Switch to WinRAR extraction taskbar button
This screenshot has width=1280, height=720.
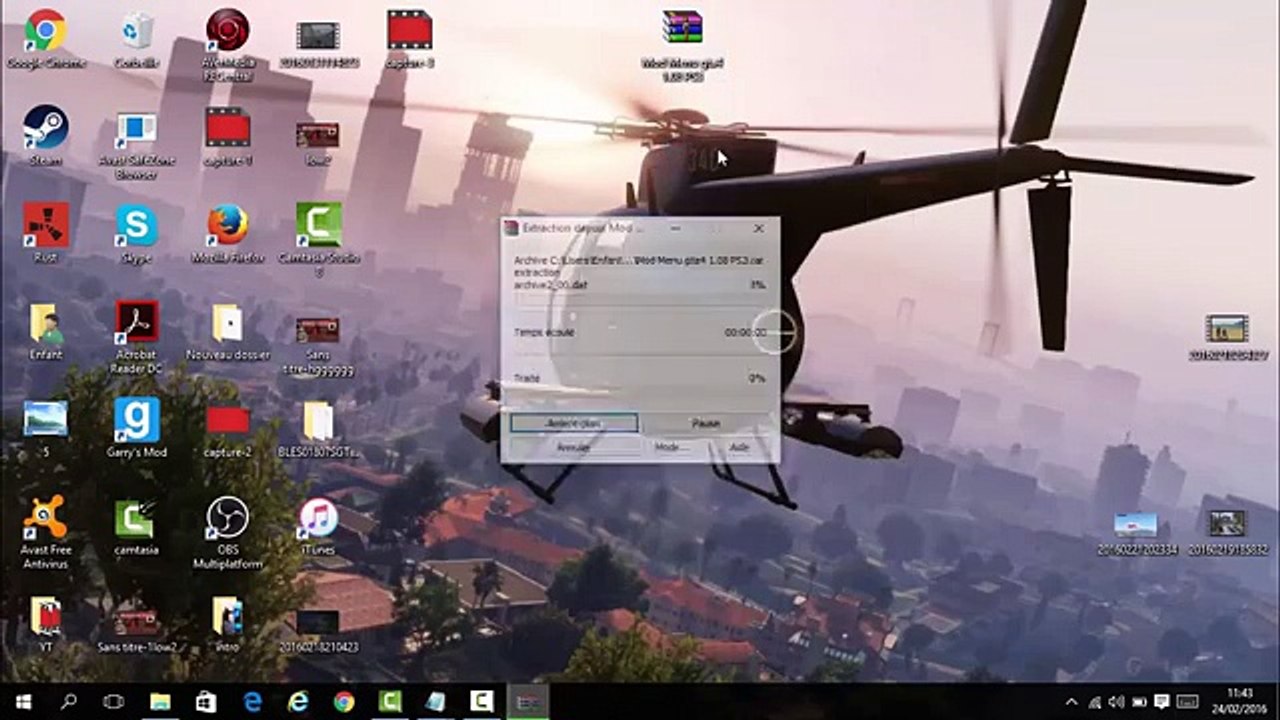pos(528,702)
